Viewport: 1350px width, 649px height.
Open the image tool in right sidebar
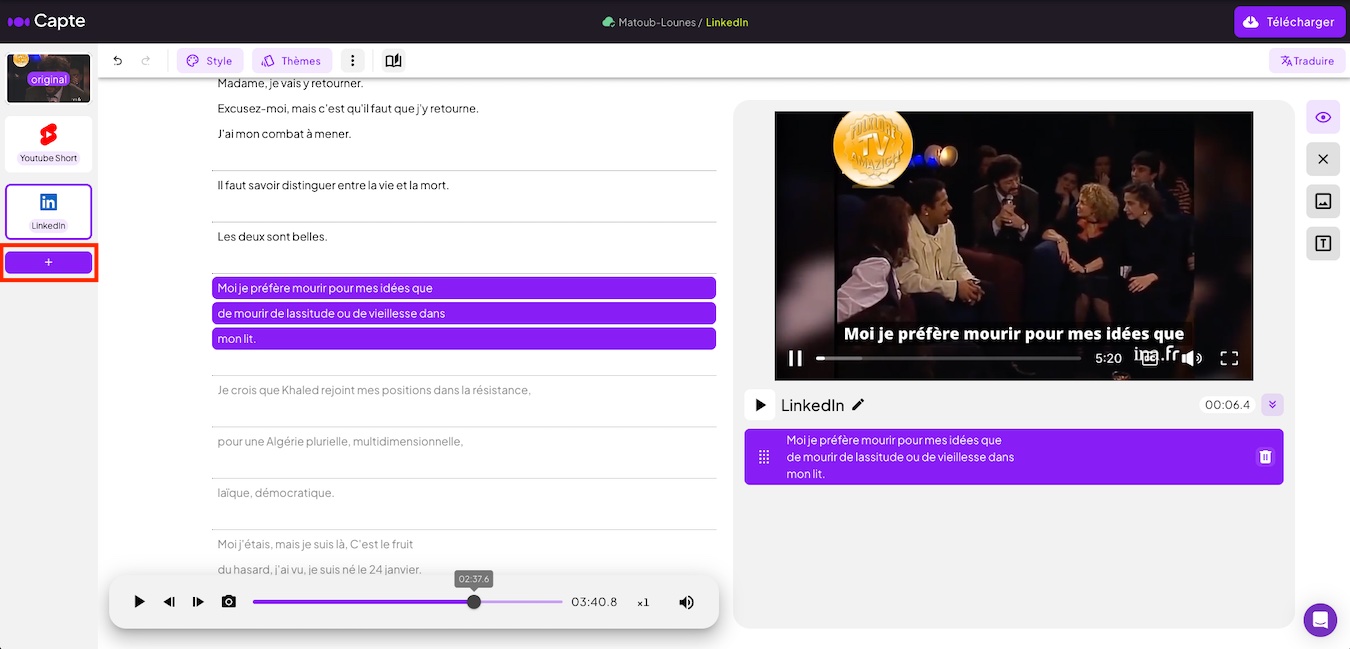1323,201
